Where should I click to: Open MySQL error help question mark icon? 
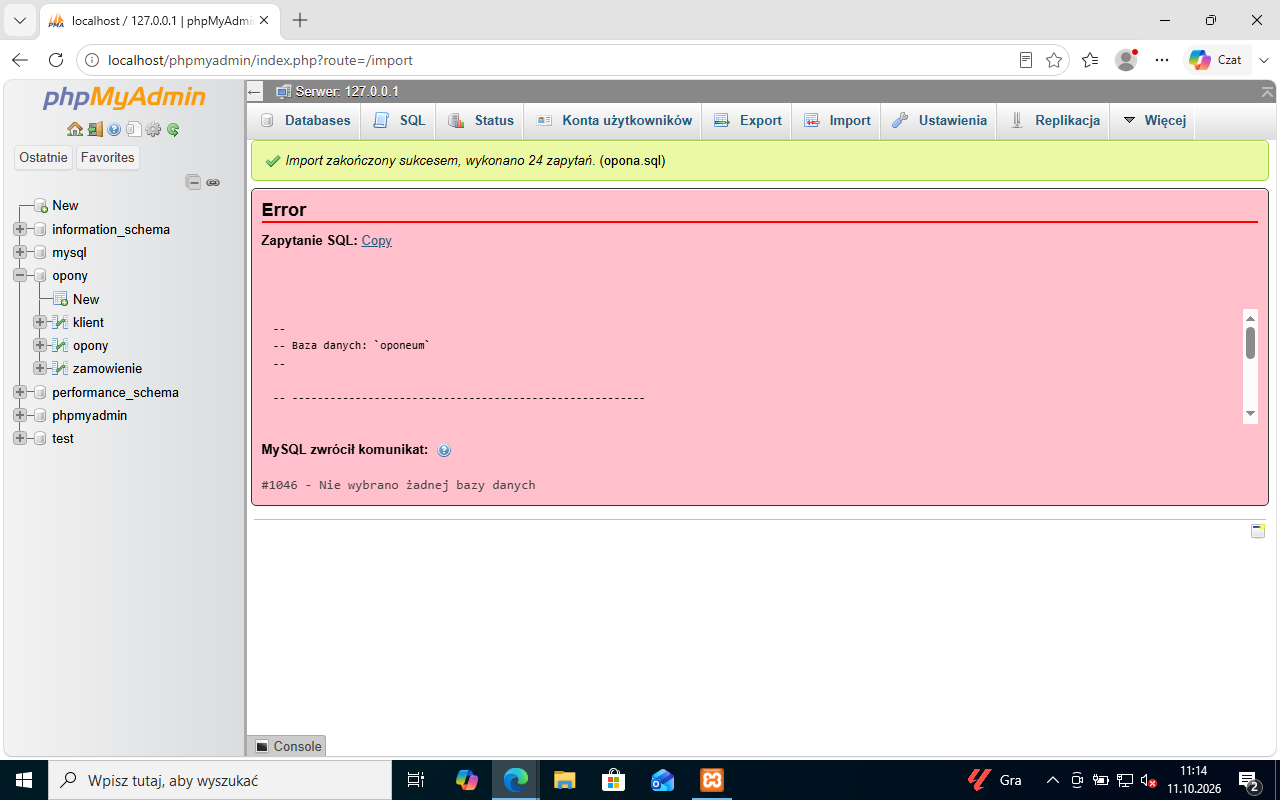click(x=444, y=450)
